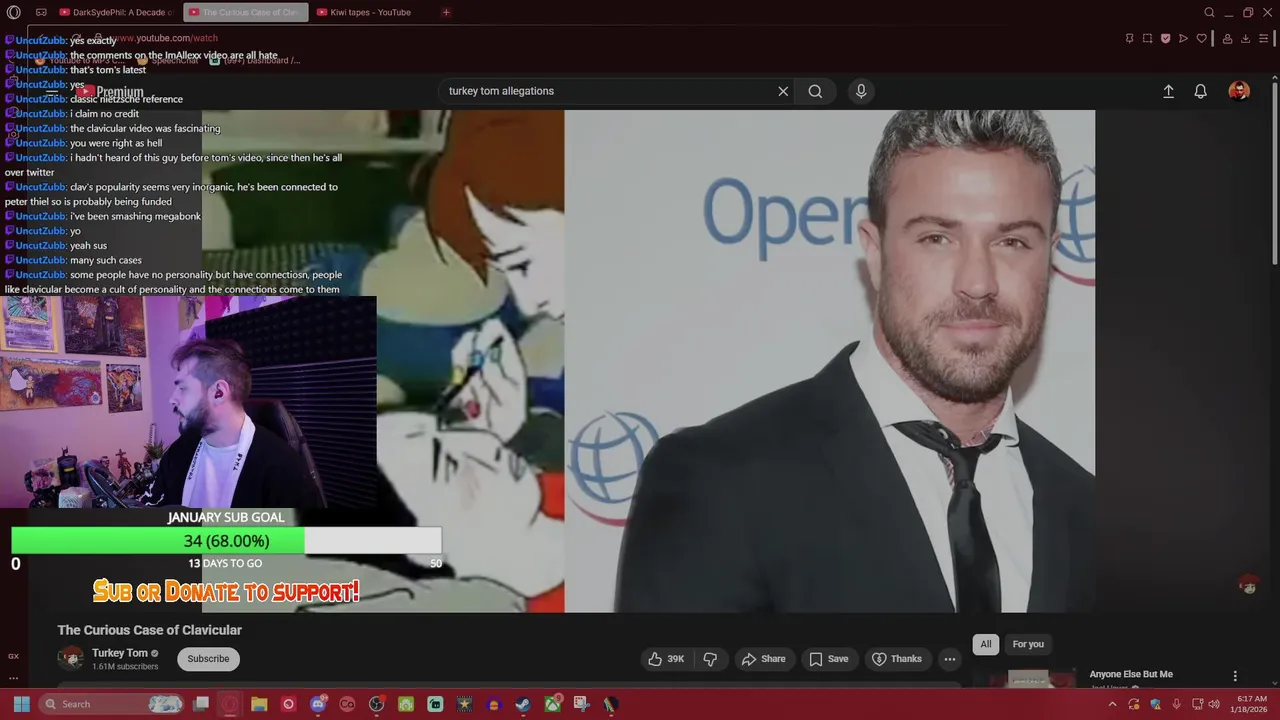
Task: Click the browser tab search magnifier icon
Action: (x=1209, y=12)
